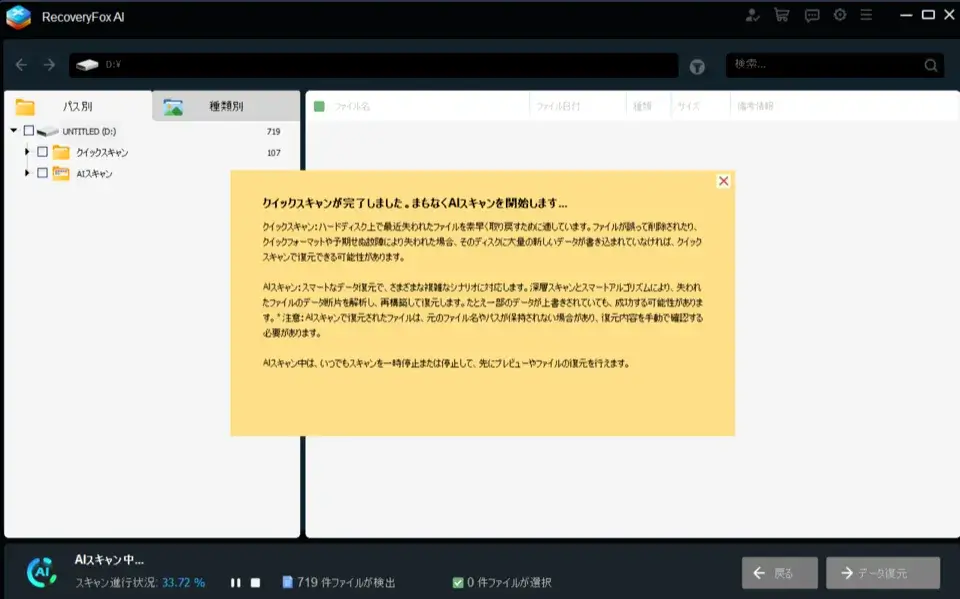The width and height of the screenshot is (960, 599).
Task: Click the 33.72 % scan progress value
Action: [x=184, y=582]
